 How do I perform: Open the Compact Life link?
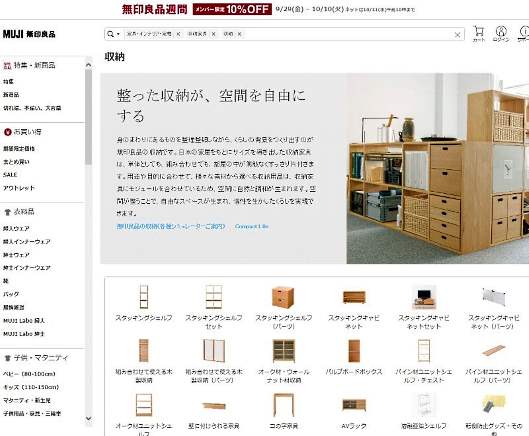[252, 226]
